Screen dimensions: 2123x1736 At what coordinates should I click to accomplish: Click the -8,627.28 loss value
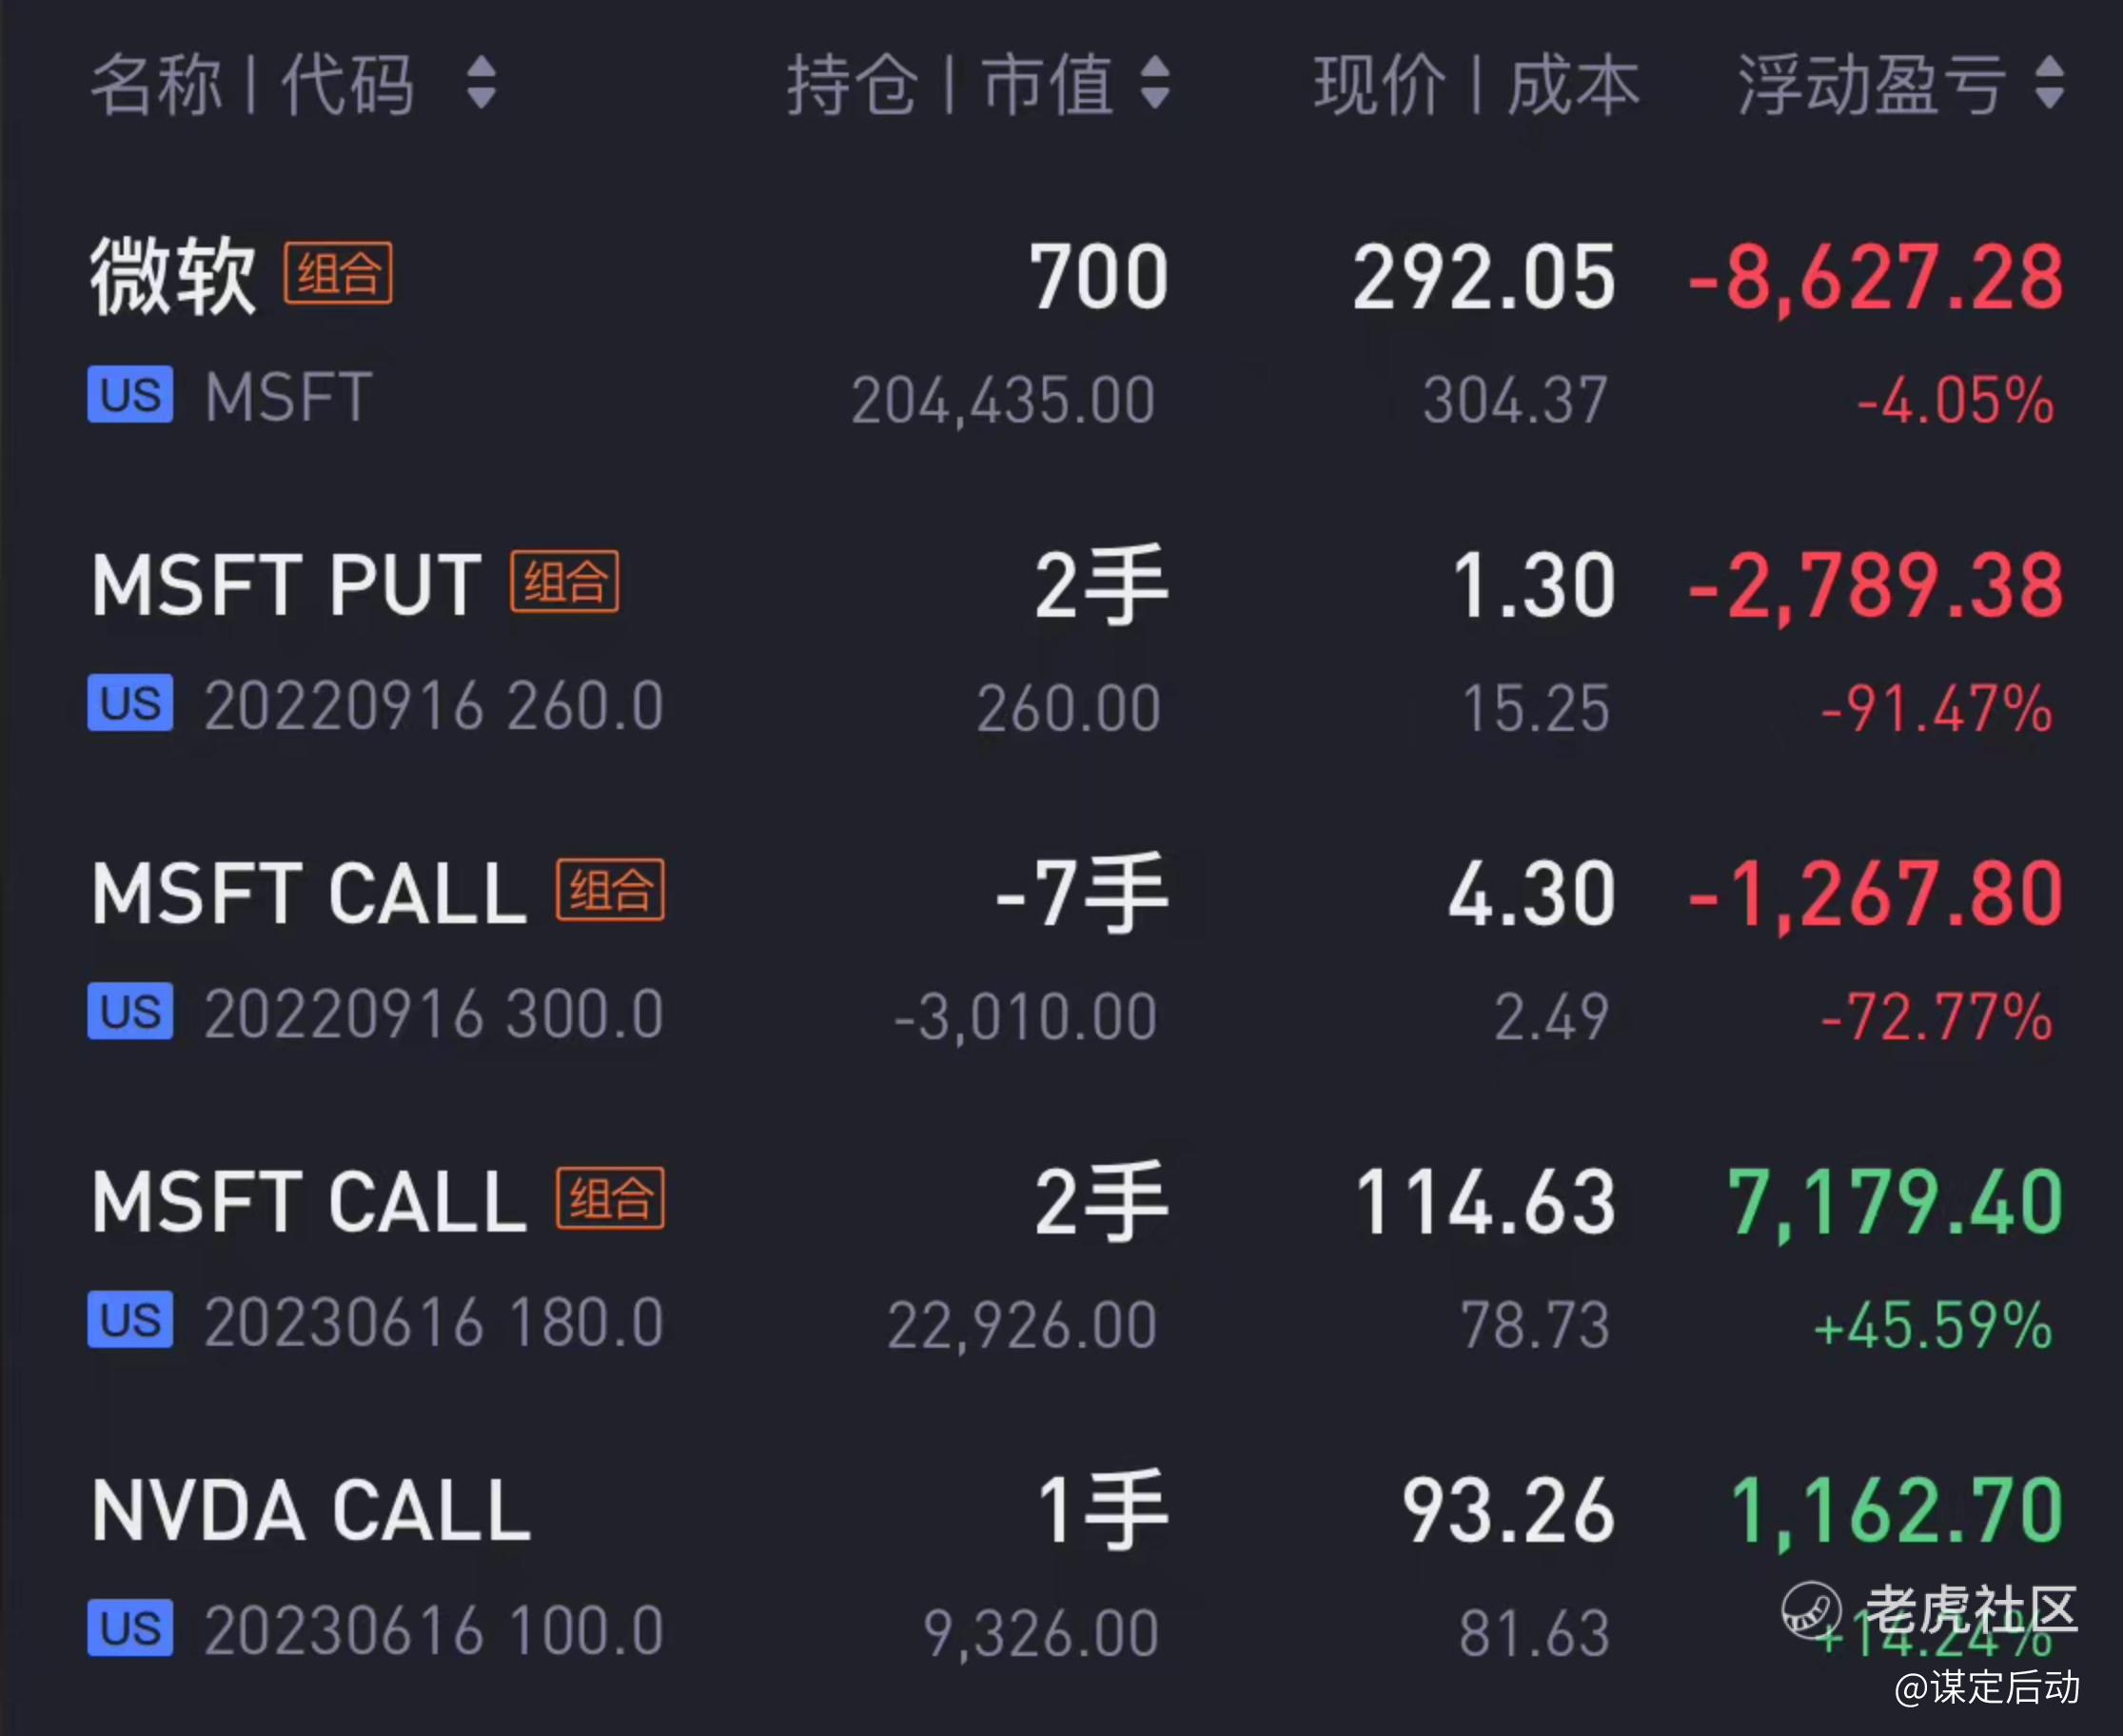(1875, 278)
